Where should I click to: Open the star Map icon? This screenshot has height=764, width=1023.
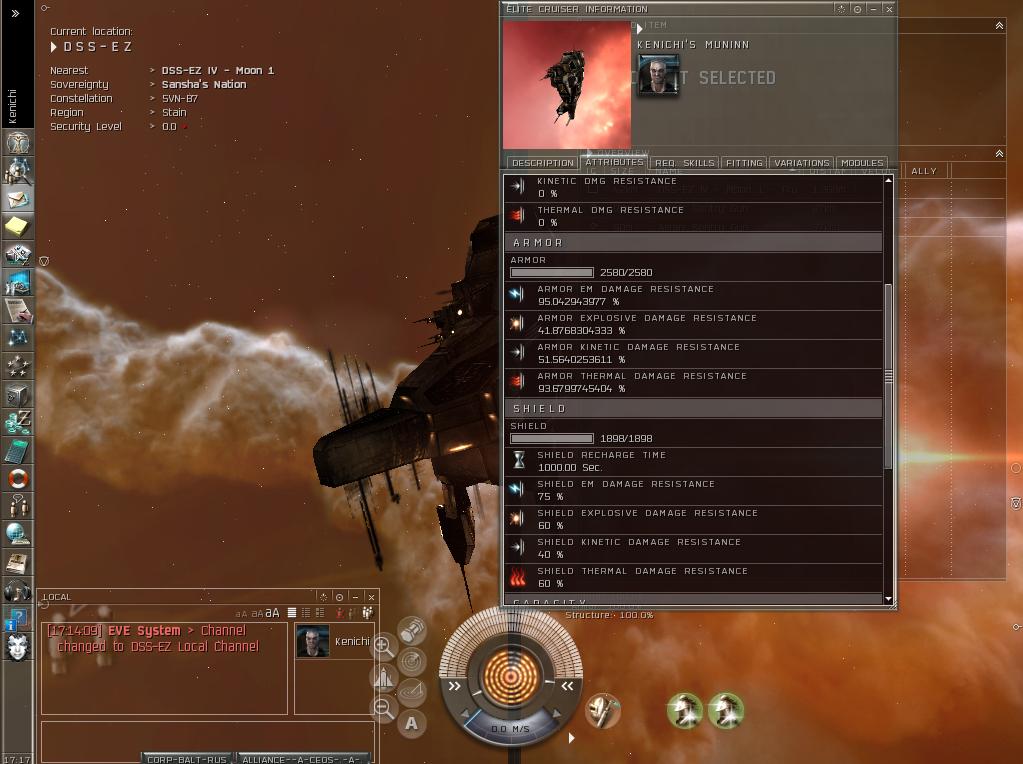pos(18,339)
